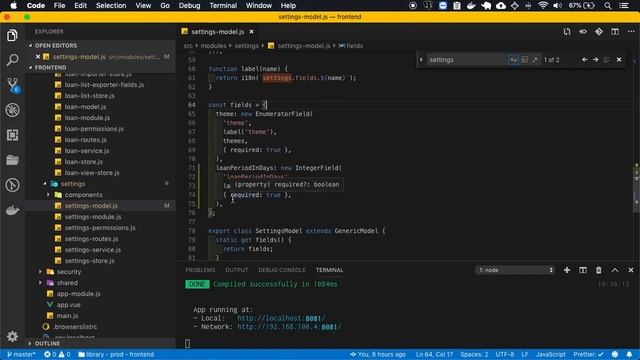640x360 pixels.
Task: Switch to the PROBLEMS tab
Action: (x=200, y=270)
